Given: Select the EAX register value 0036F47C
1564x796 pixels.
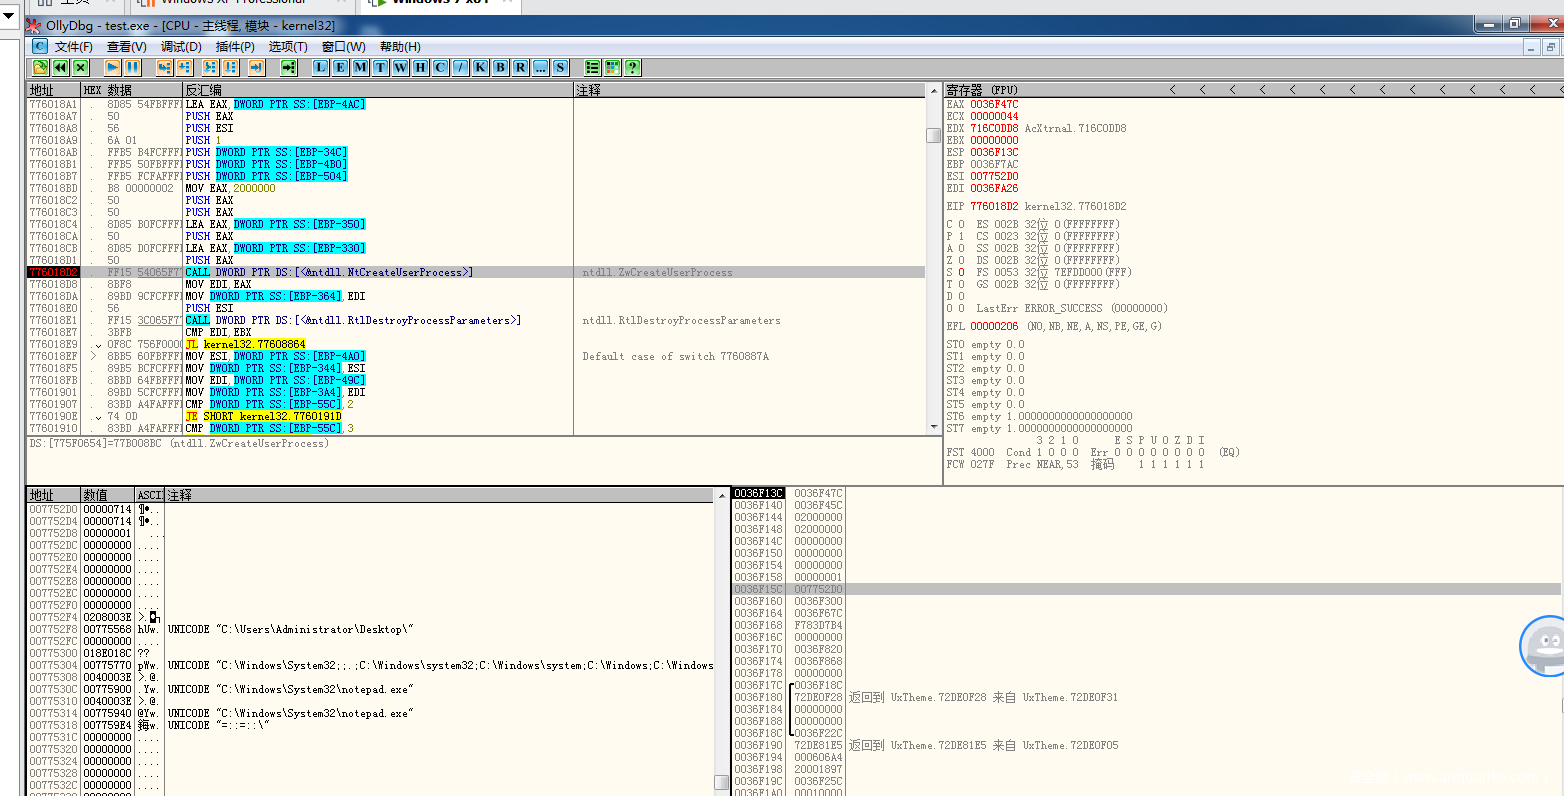Looking at the screenshot, I should click(x=994, y=104).
